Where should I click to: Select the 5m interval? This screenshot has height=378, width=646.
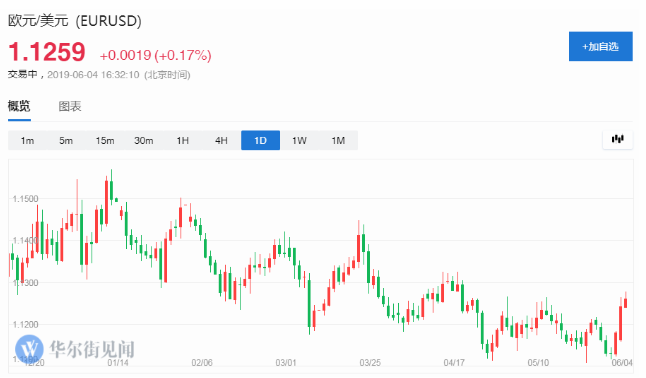click(66, 141)
